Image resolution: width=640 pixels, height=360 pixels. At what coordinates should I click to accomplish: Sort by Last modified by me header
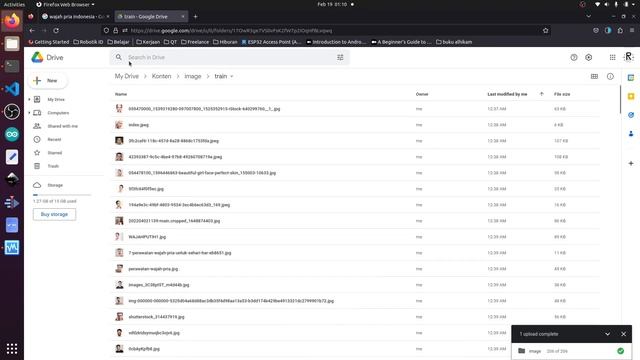tap(507, 94)
